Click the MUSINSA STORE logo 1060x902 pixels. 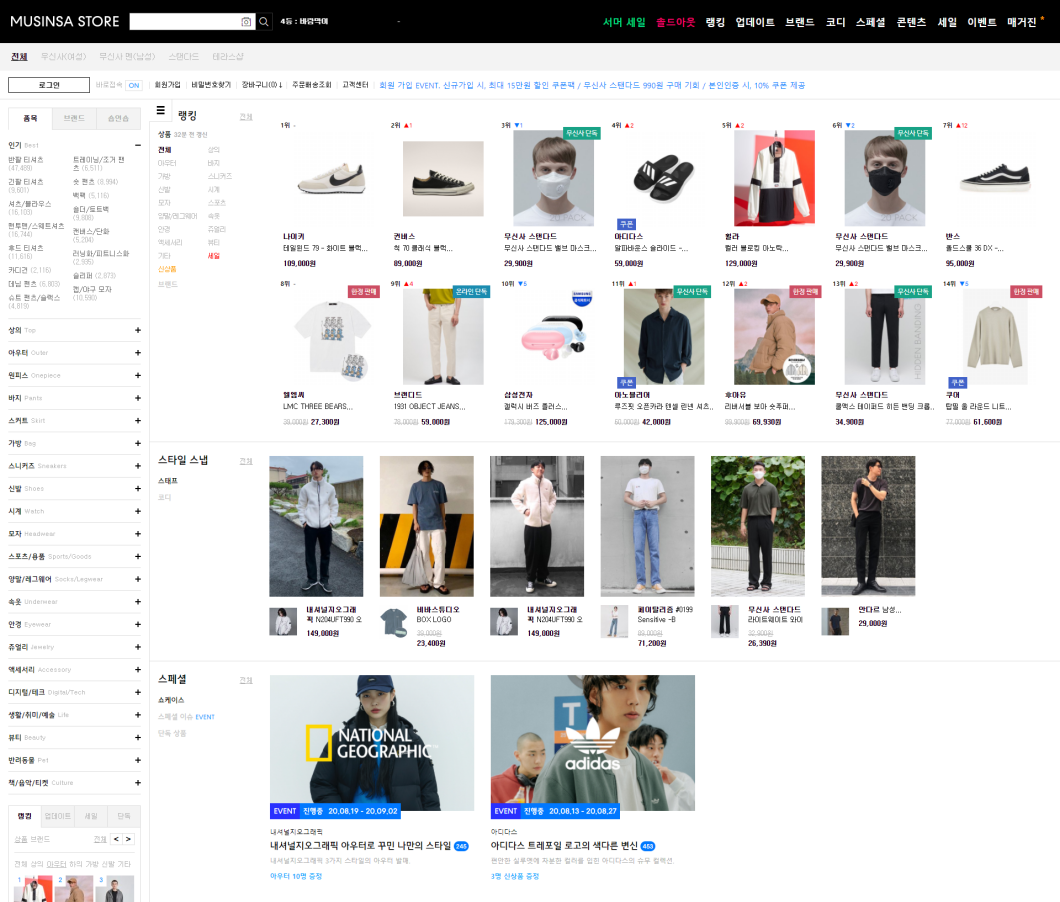pyautogui.click(x=65, y=22)
